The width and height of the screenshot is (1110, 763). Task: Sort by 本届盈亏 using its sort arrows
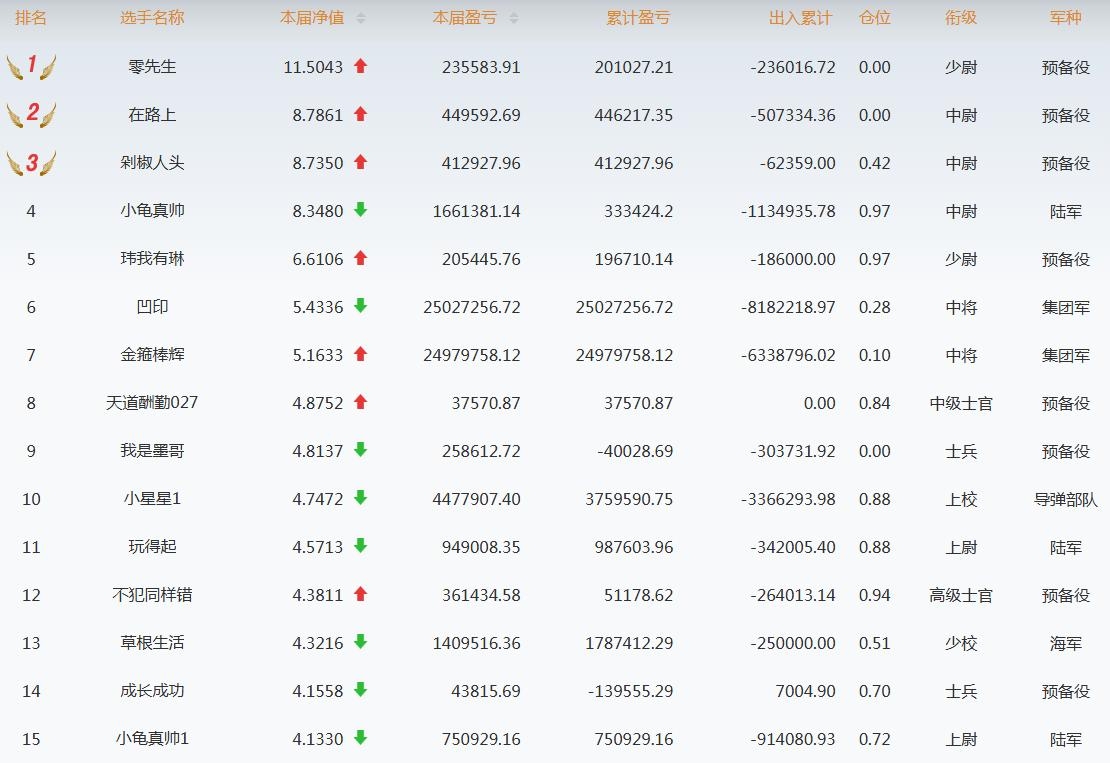[x=514, y=18]
